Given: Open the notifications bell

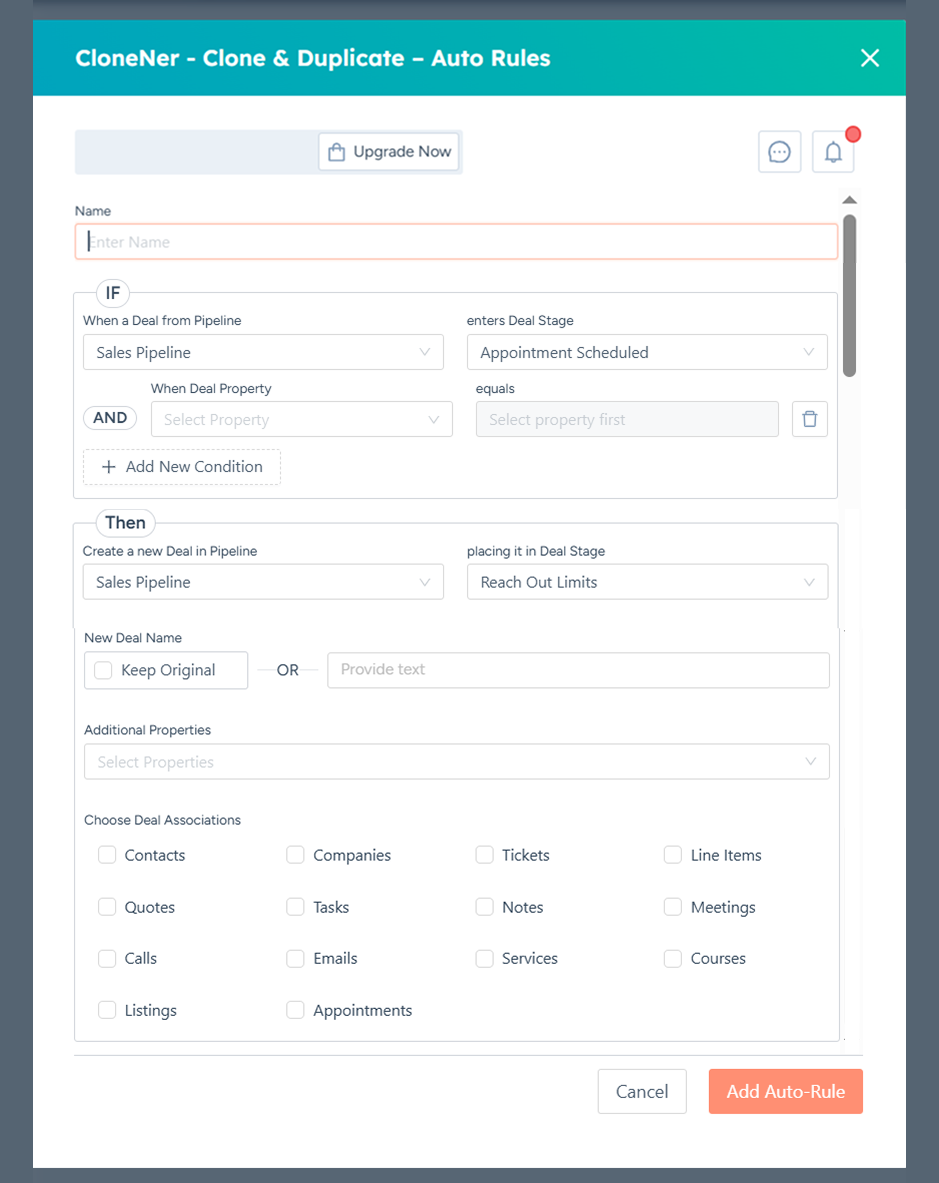Looking at the screenshot, I should coord(833,152).
